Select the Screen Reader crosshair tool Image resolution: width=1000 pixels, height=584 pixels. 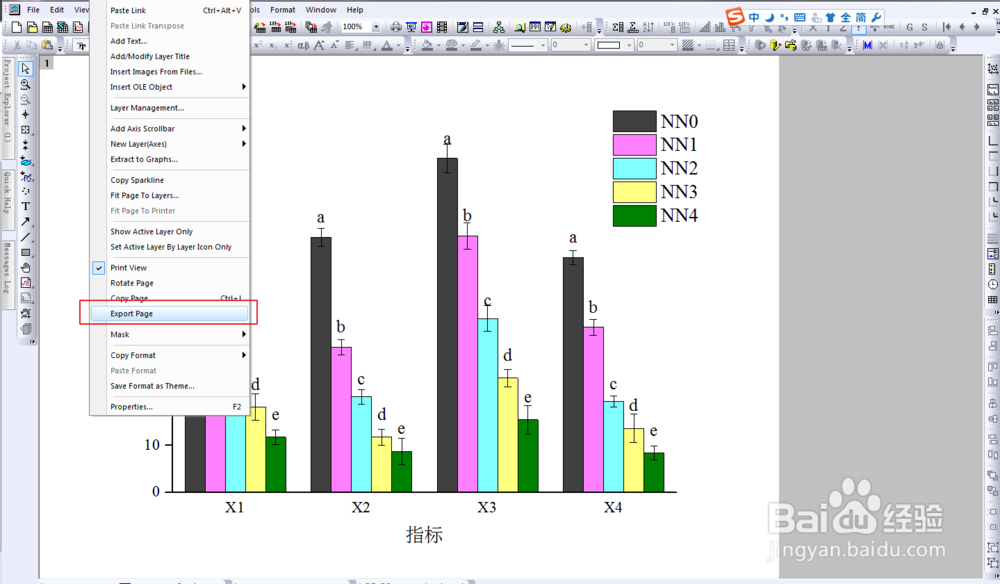[26, 115]
